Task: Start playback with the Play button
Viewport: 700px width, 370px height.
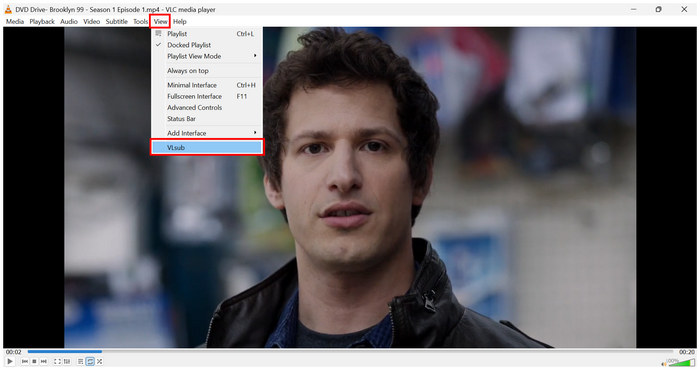Action: [x=10, y=361]
